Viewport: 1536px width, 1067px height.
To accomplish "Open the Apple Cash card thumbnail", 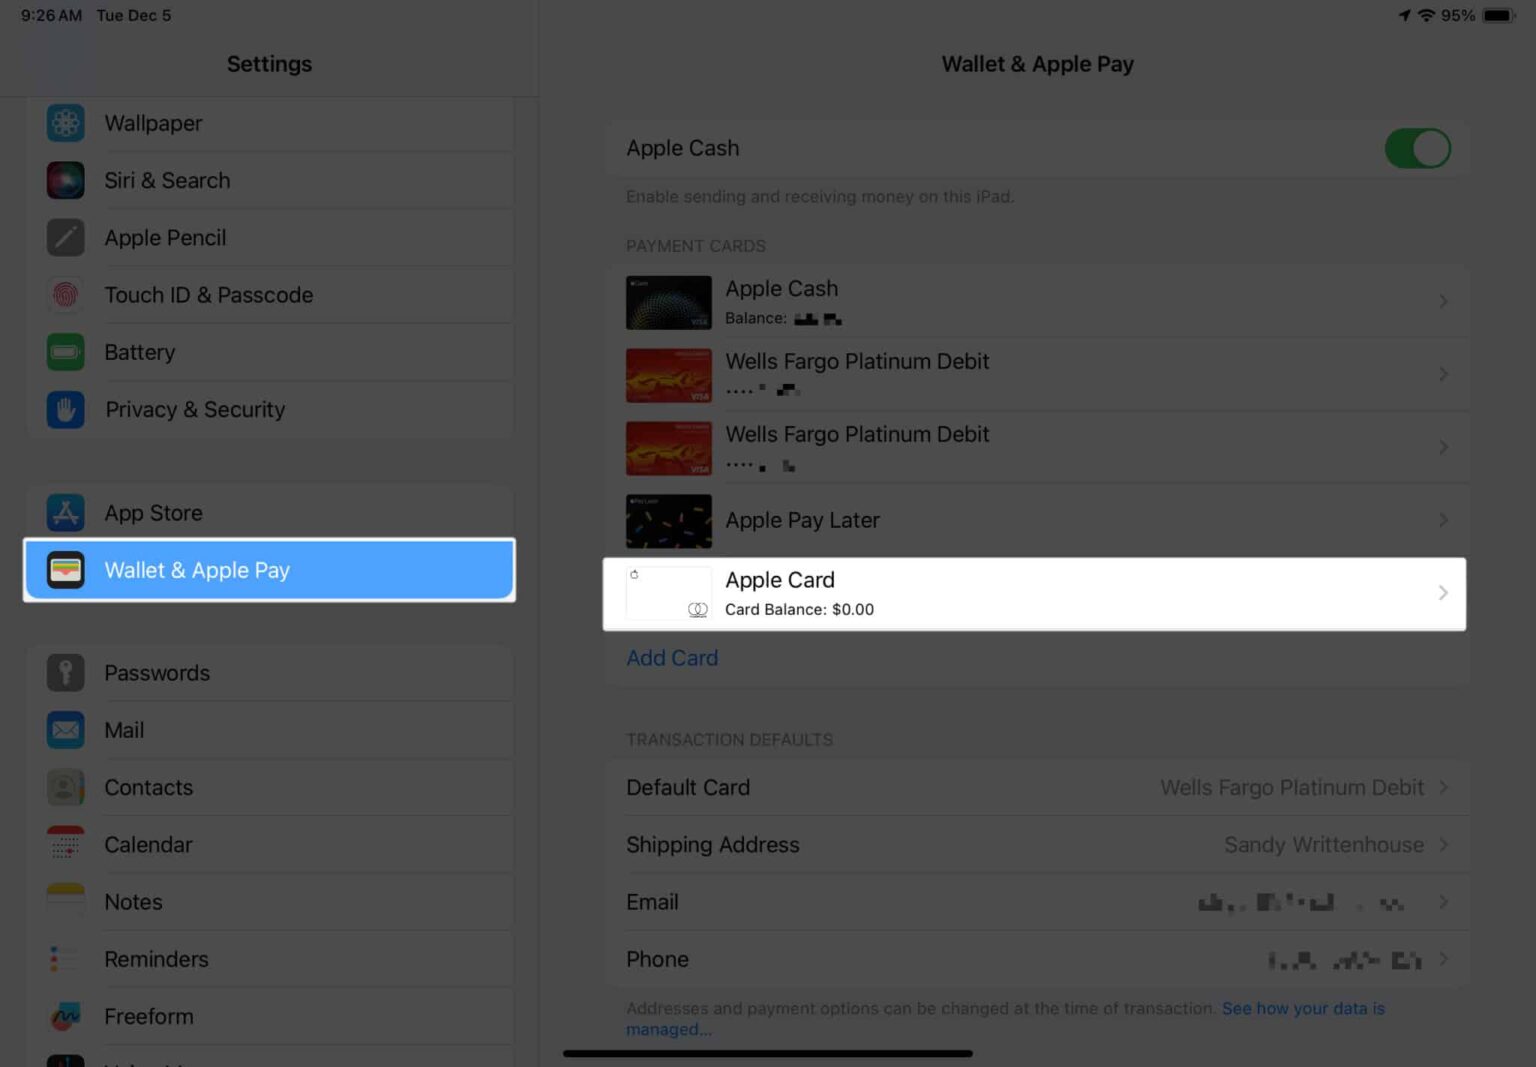I will click(x=668, y=301).
